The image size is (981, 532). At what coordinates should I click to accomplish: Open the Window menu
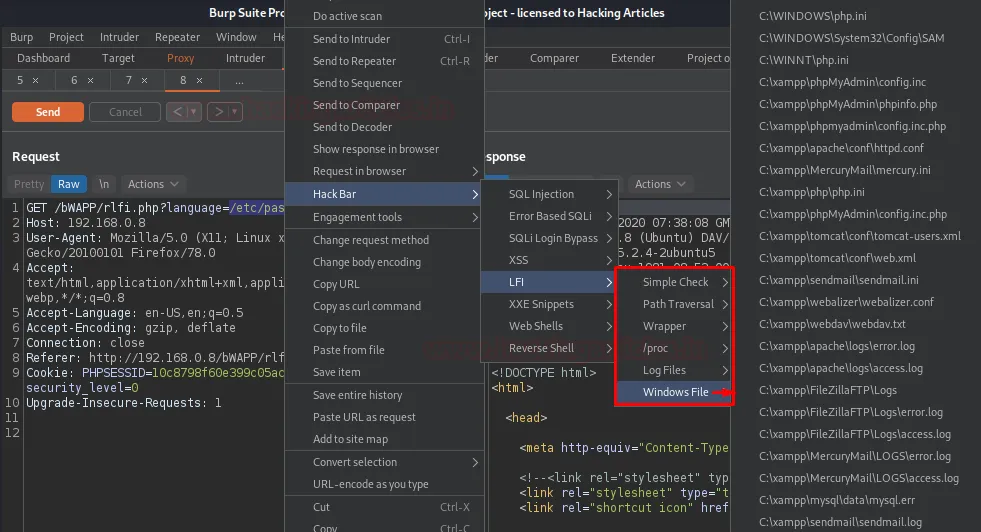(x=236, y=37)
